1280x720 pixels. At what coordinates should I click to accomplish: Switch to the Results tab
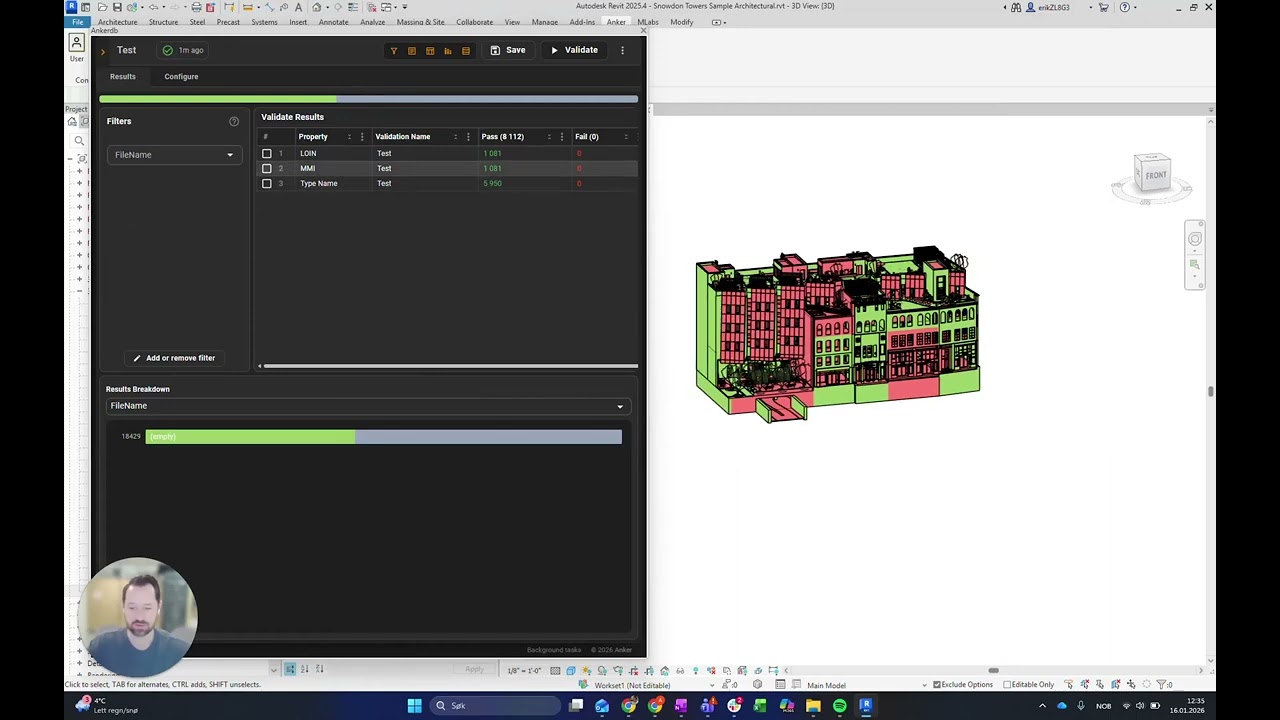click(x=123, y=76)
